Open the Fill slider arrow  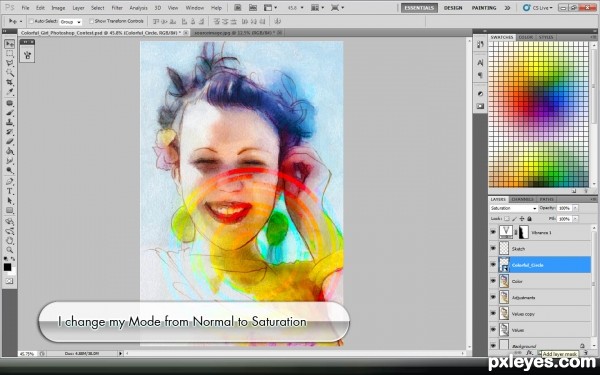(575, 219)
